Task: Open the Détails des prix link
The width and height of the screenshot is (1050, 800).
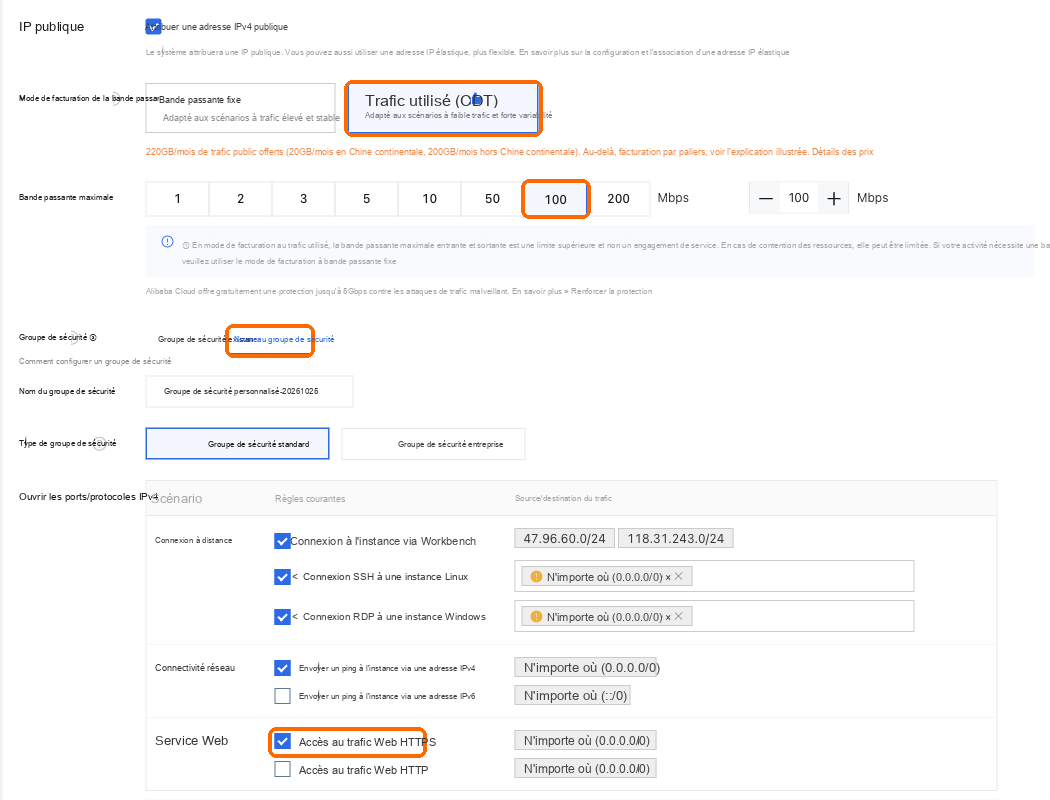Action: point(842,152)
